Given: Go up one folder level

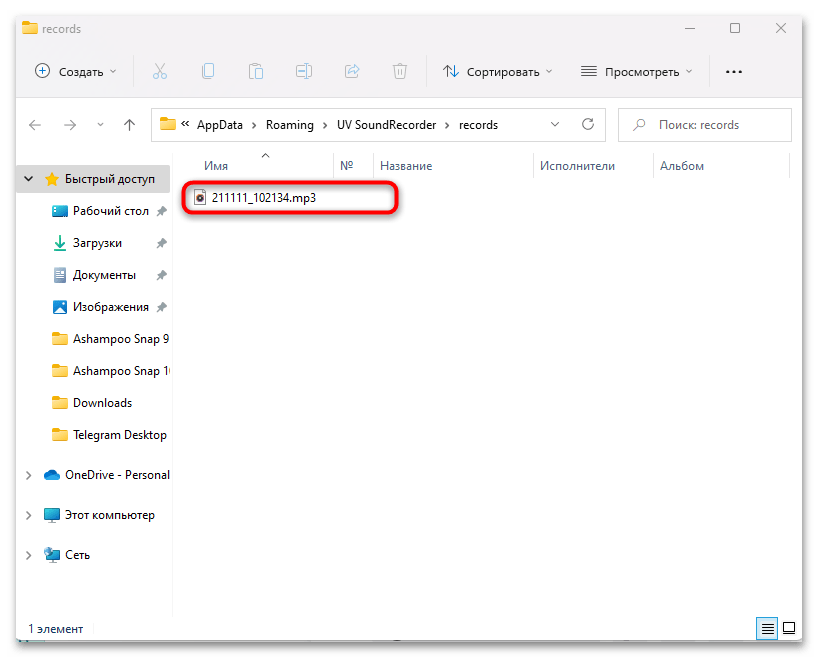Looking at the screenshot, I should tap(129, 125).
